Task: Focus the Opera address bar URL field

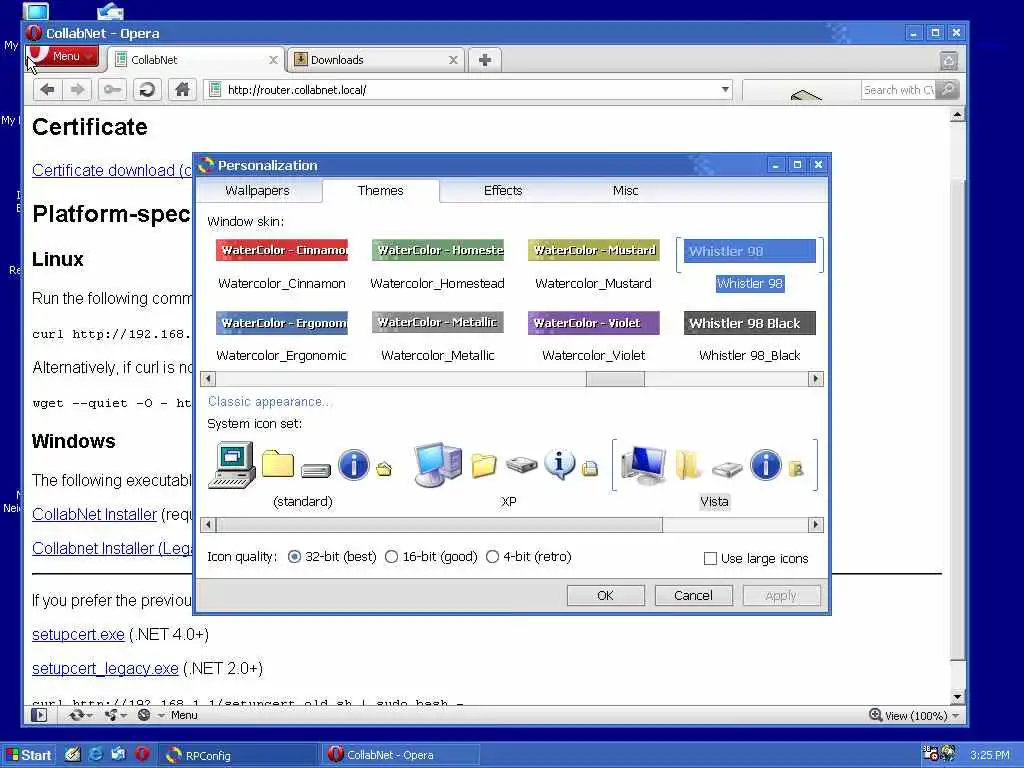Action: [x=468, y=89]
